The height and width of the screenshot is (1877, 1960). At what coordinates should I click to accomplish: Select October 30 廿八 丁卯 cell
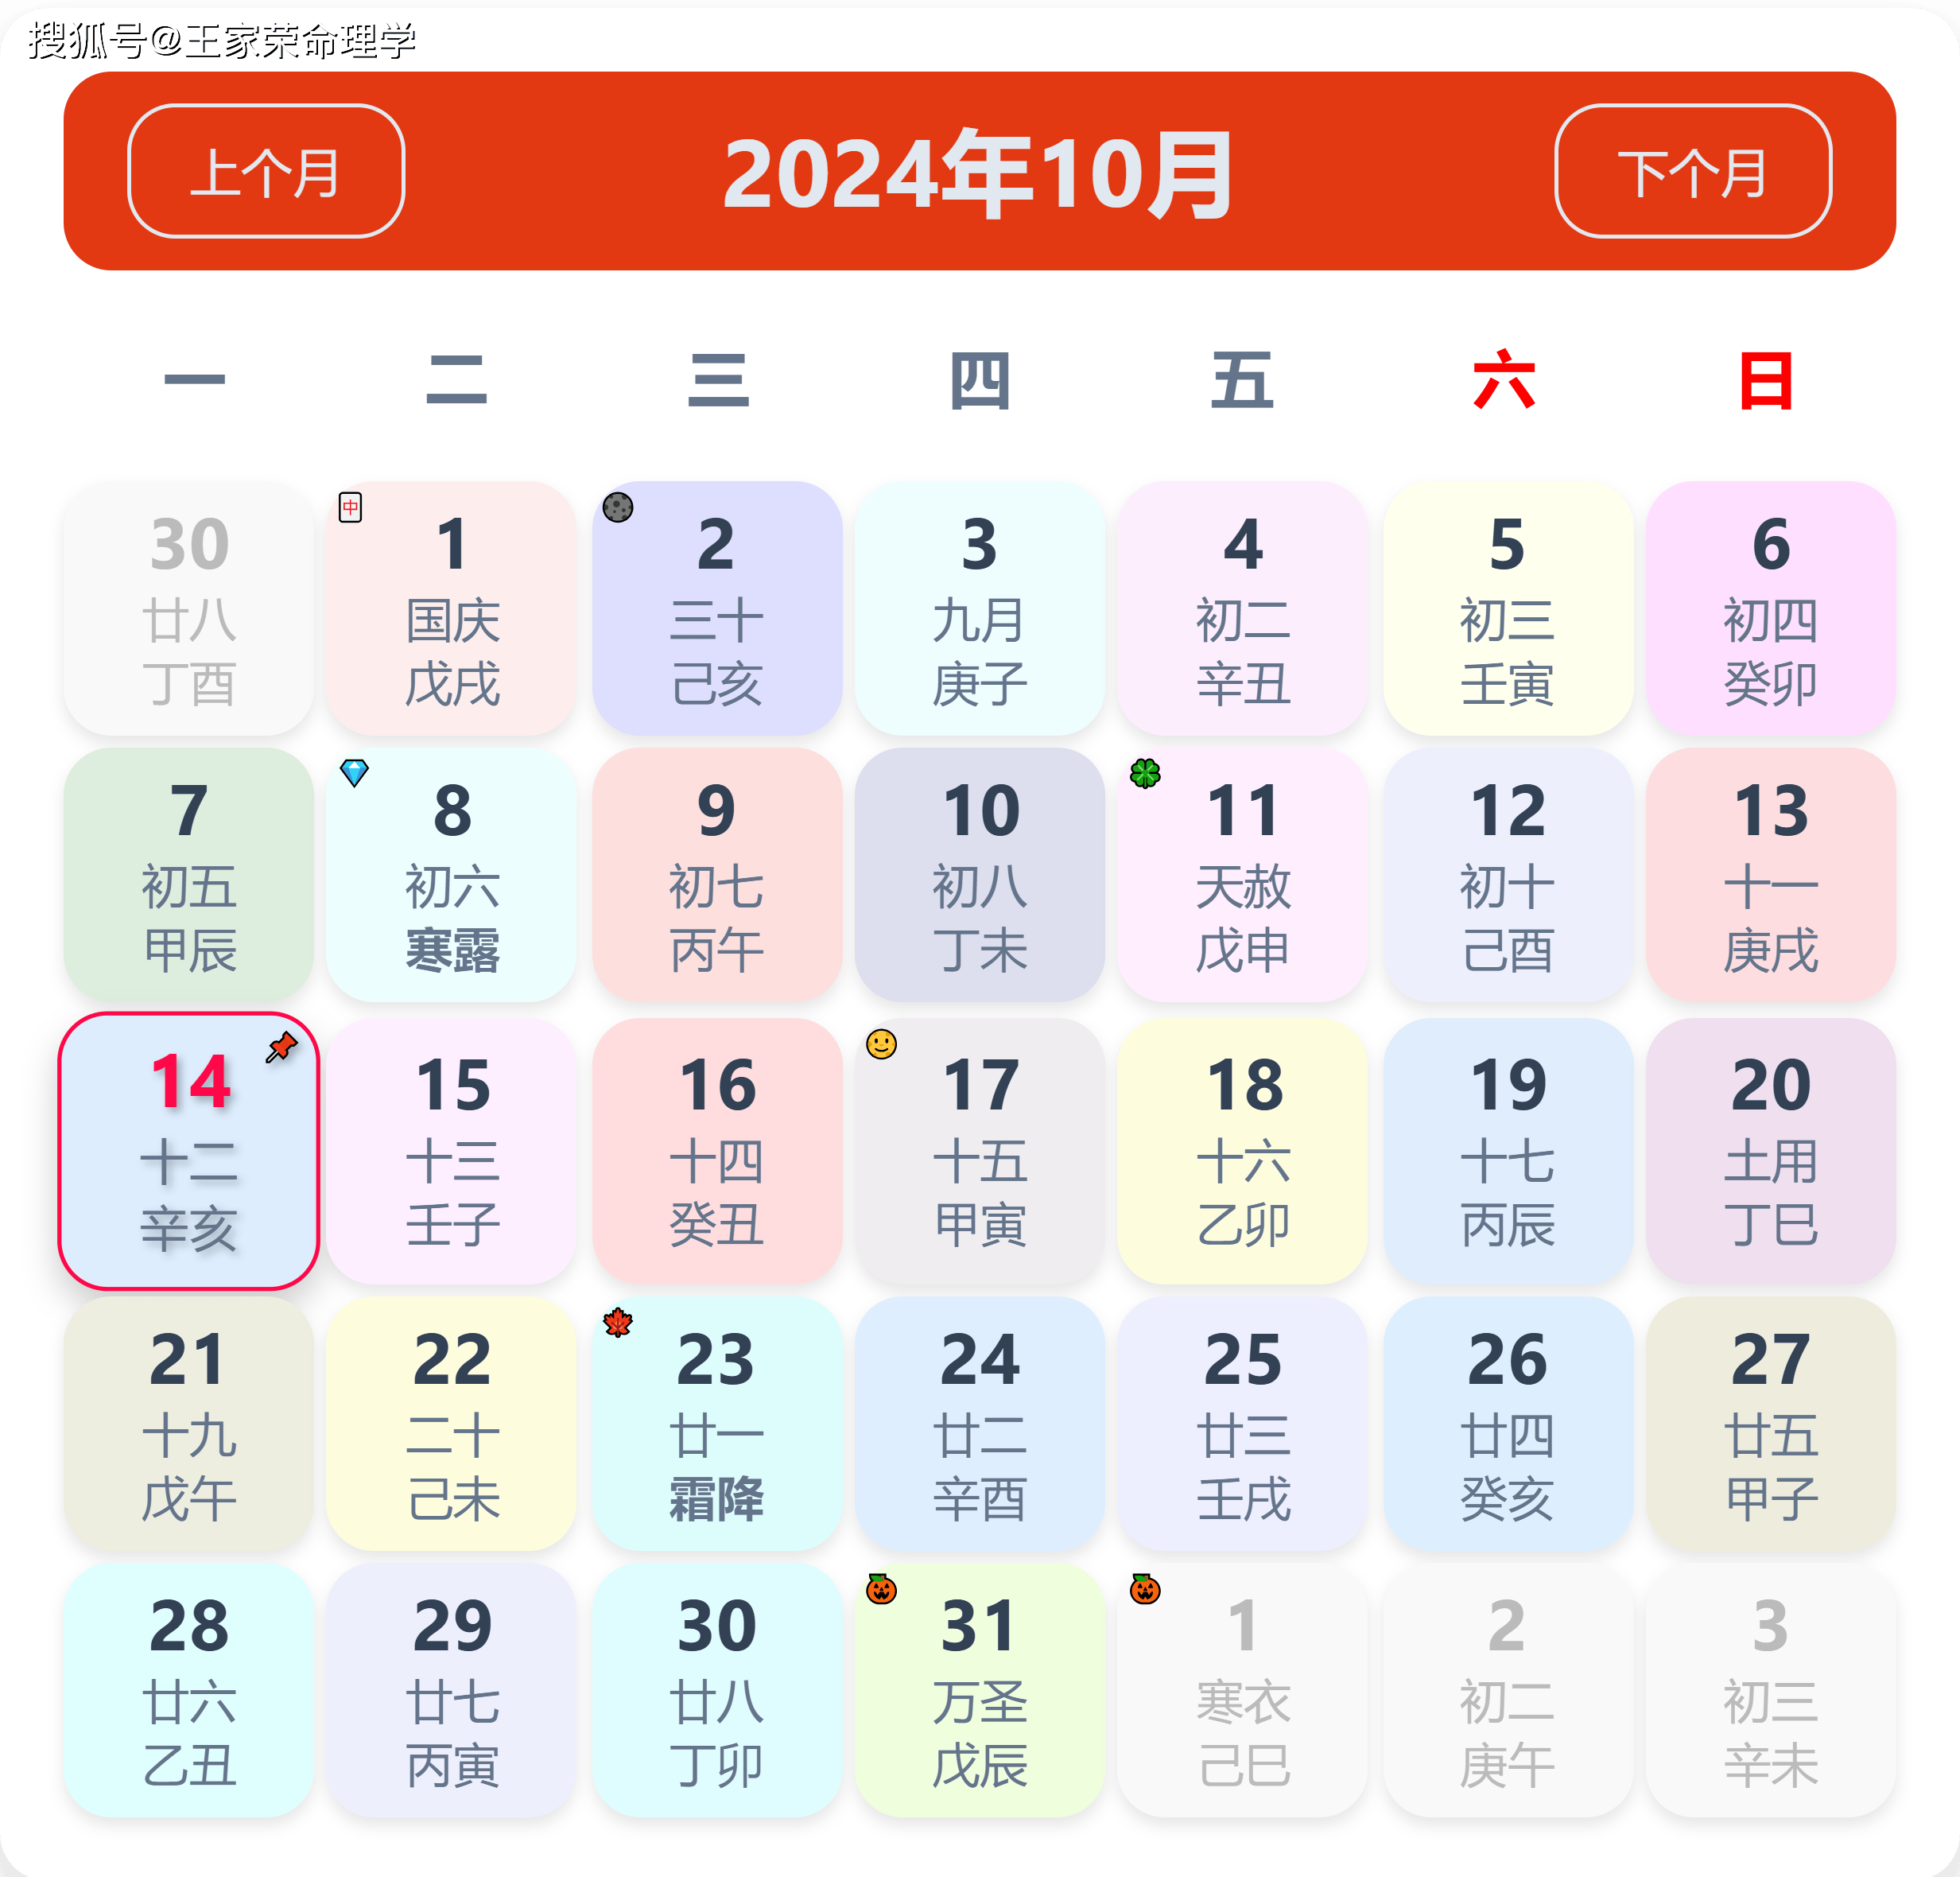pyautogui.click(x=717, y=1690)
